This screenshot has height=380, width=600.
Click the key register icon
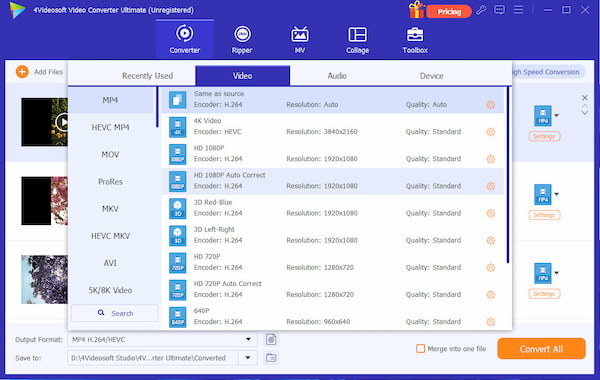[481, 10]
